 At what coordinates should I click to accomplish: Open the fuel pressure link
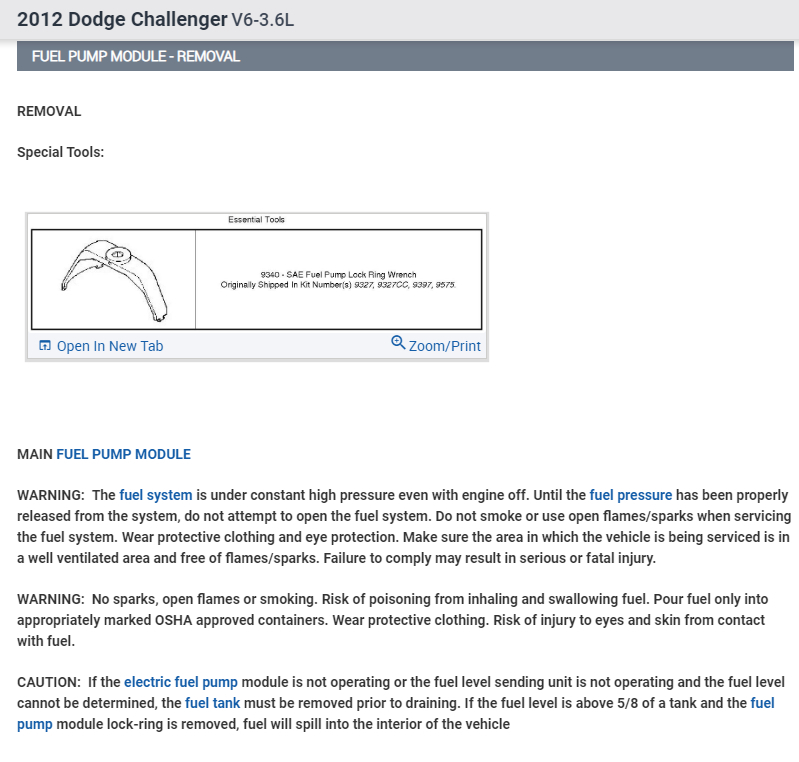click(630, 495)
